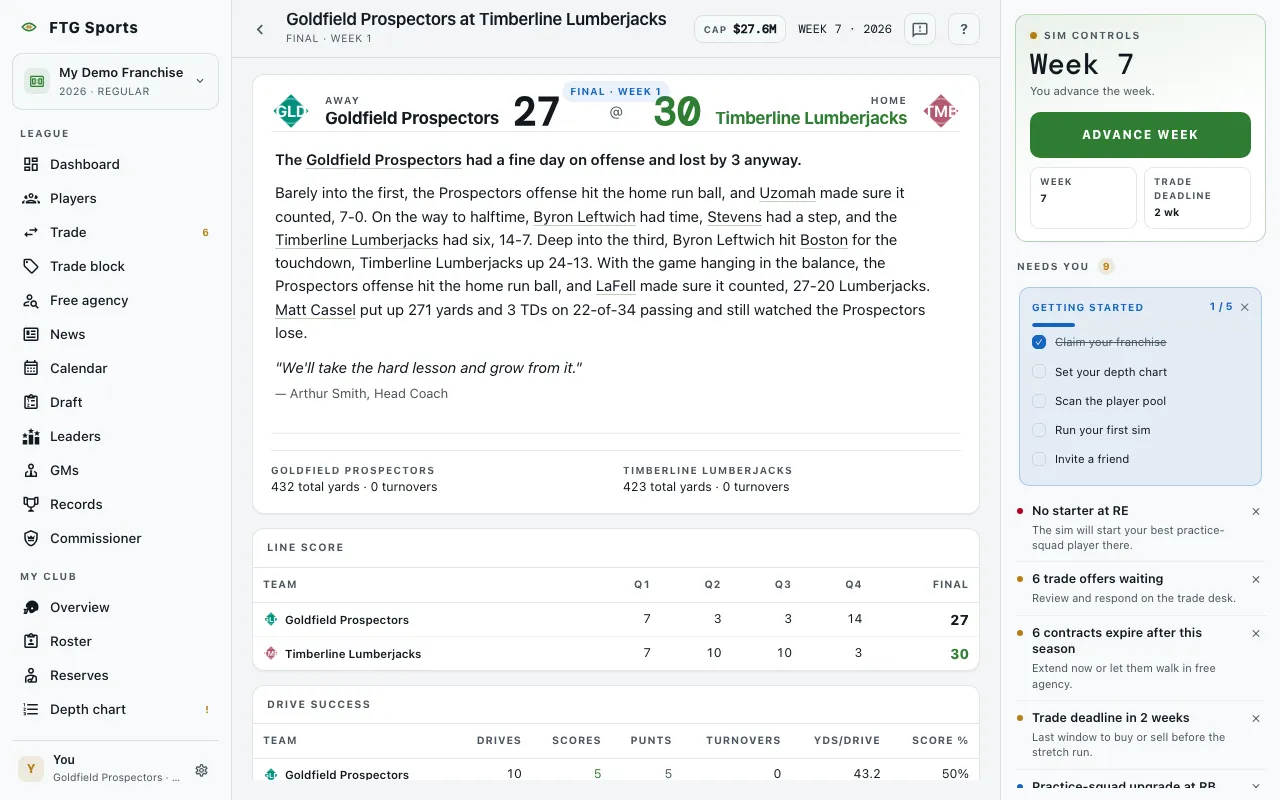Click the Timberline Lumberjacks home team logo
The width and height of the screenshot is (1280, 800).
[x=941, y=111]
